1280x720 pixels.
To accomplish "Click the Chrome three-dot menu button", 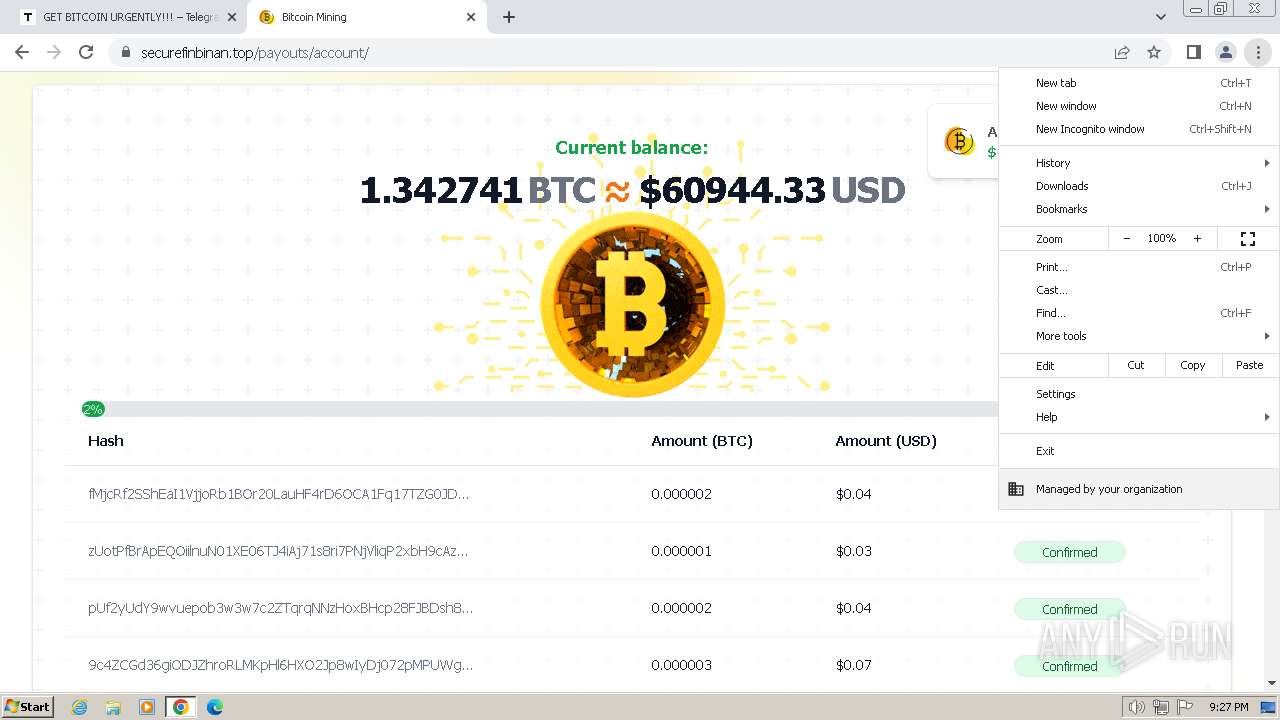I will (1258, 52).
